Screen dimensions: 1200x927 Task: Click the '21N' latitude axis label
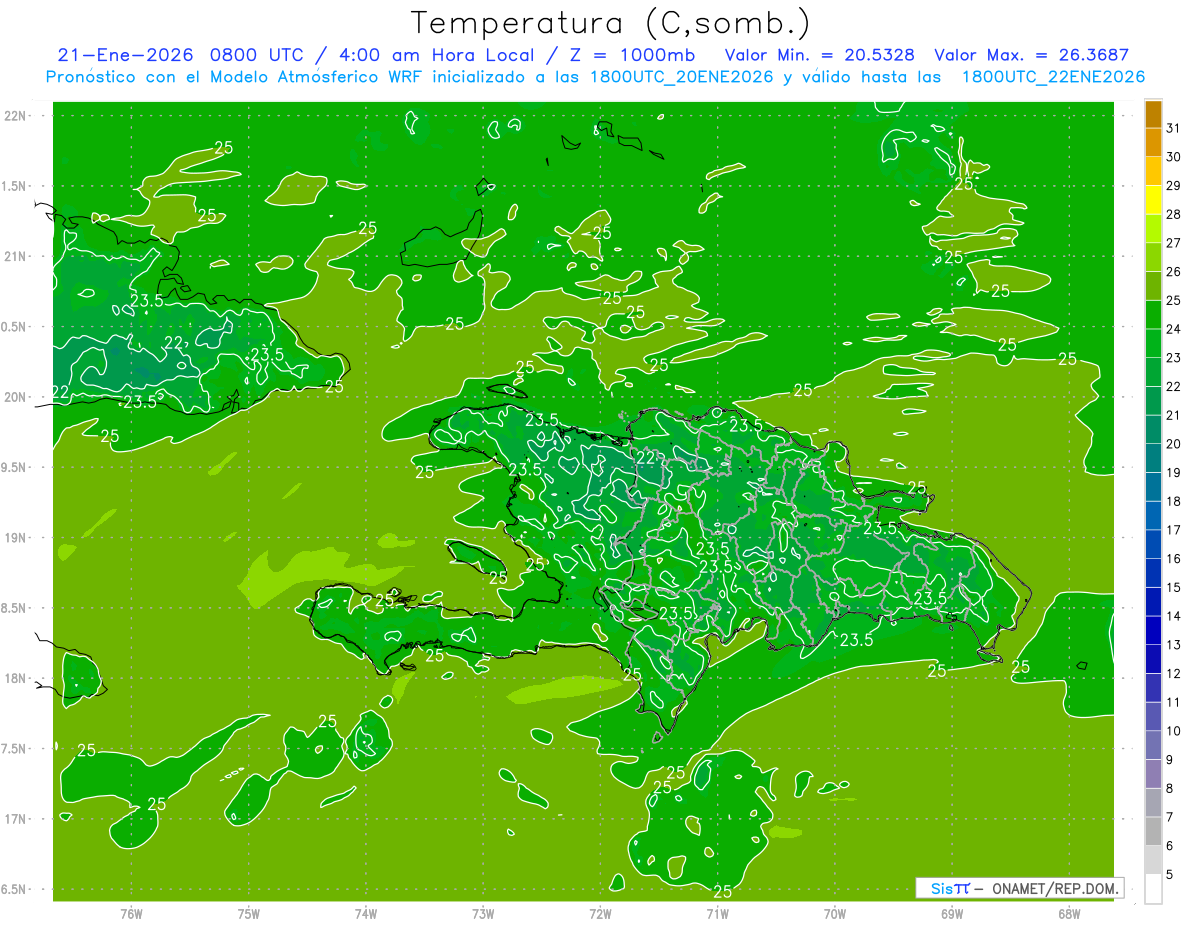(15, 256)
